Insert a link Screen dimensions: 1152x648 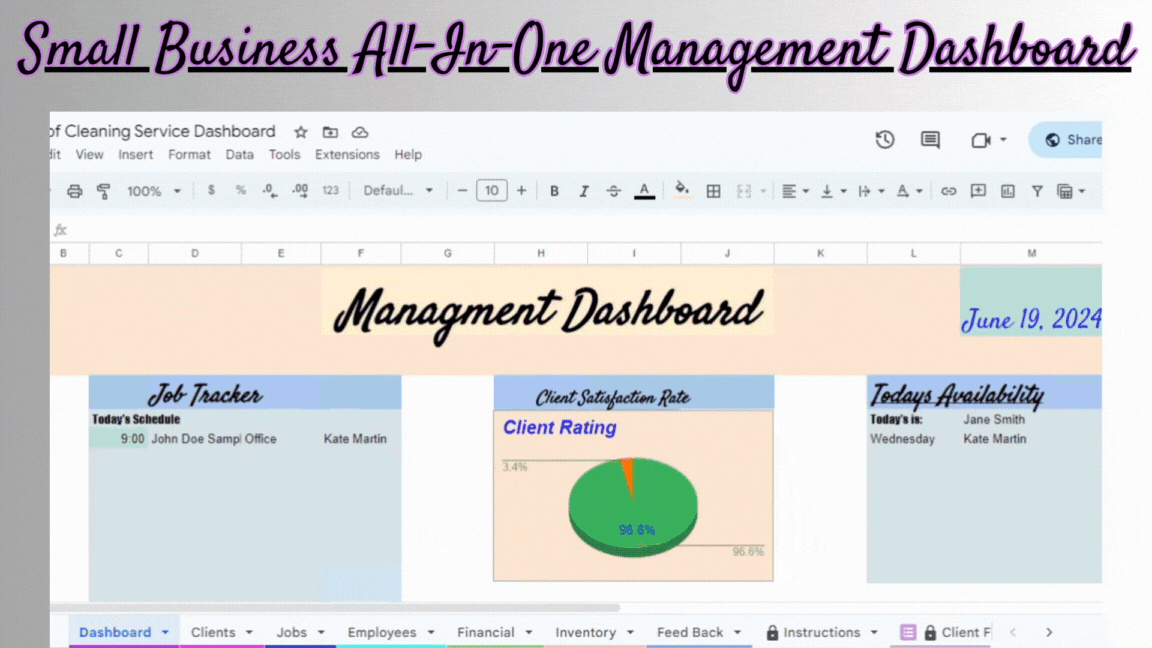click(x=948, y=191)
